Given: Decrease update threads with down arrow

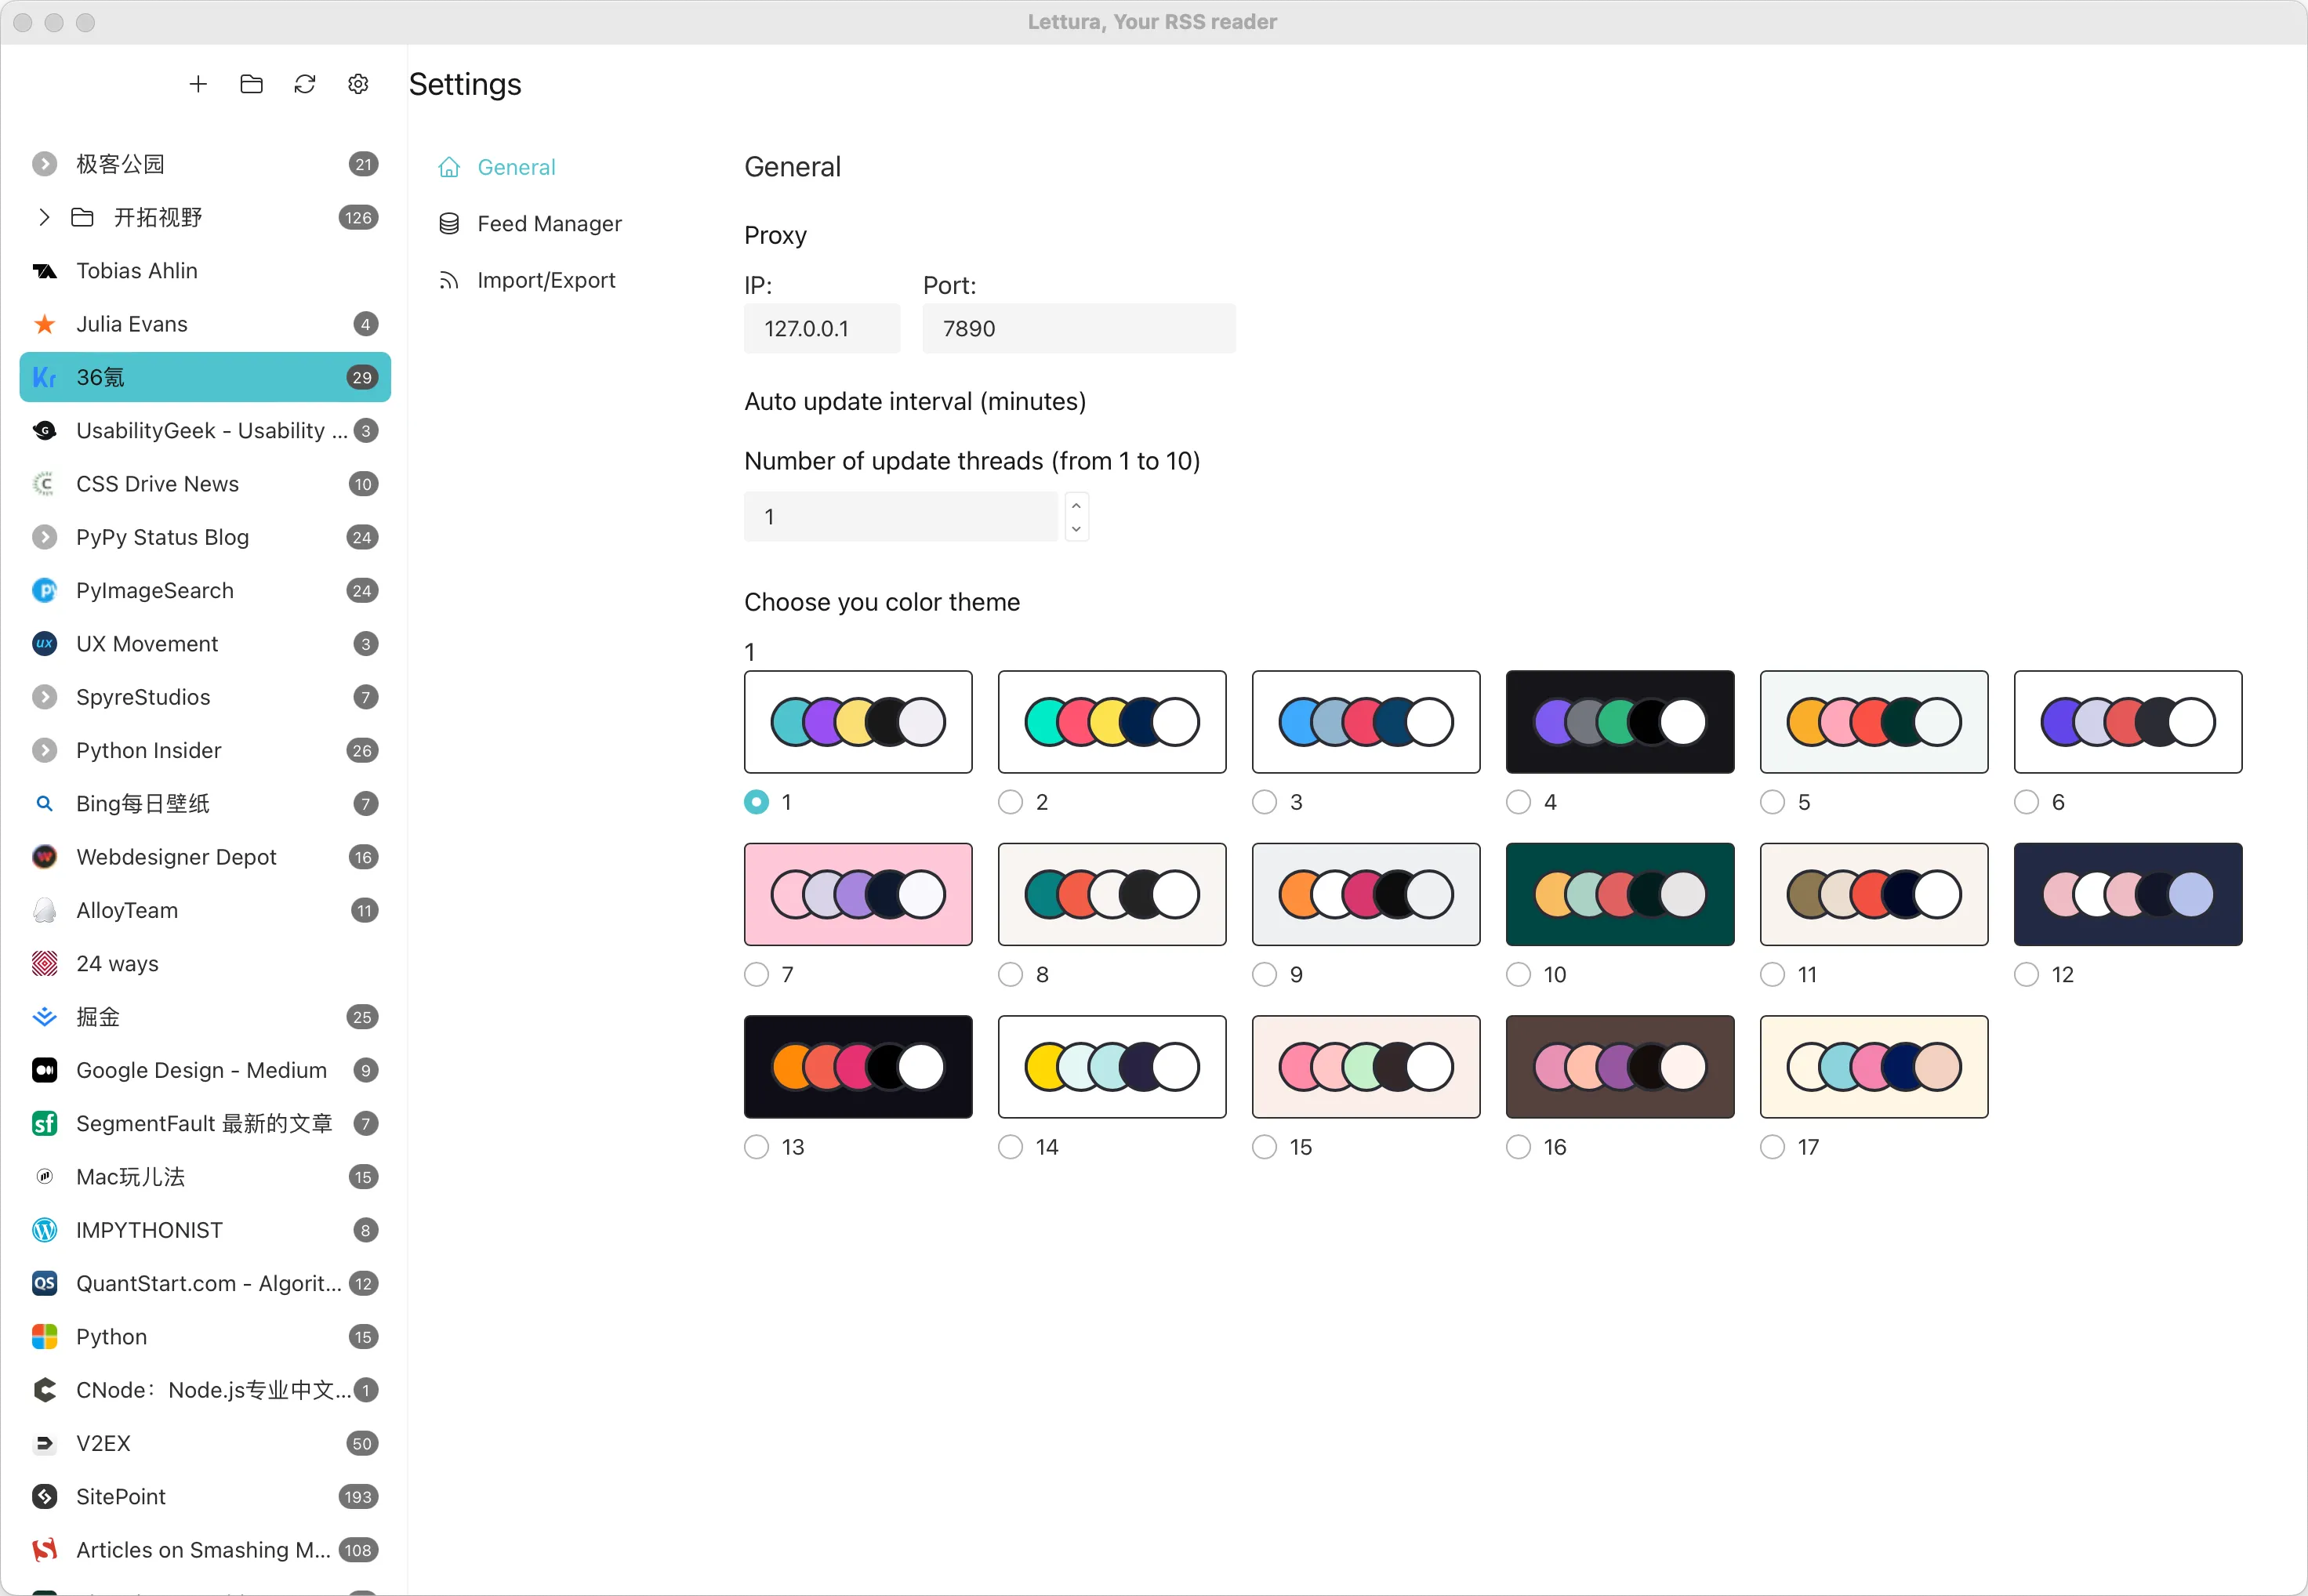Looking at the screenshot, I should (1076, 529).
